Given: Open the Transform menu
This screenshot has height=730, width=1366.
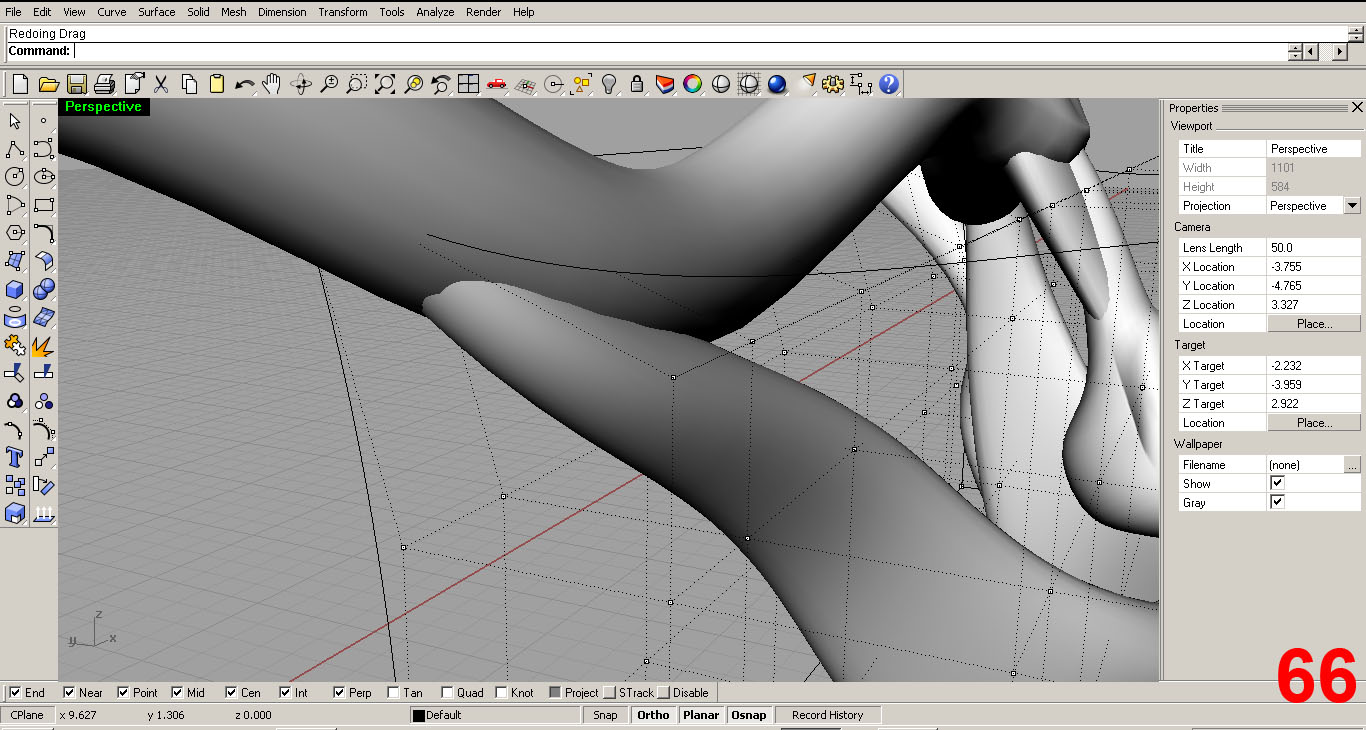Looking at the screenshot, I should click(343, 12).
